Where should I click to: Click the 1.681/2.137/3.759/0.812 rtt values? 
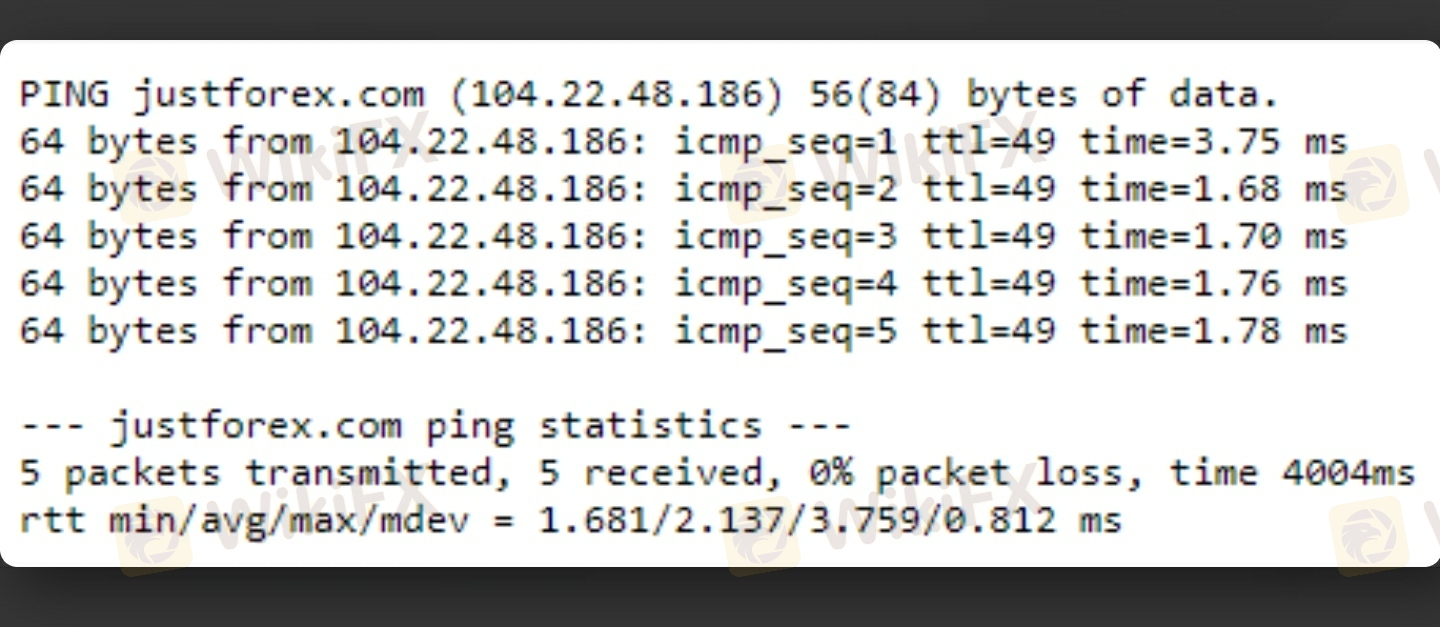coord(795,520)
